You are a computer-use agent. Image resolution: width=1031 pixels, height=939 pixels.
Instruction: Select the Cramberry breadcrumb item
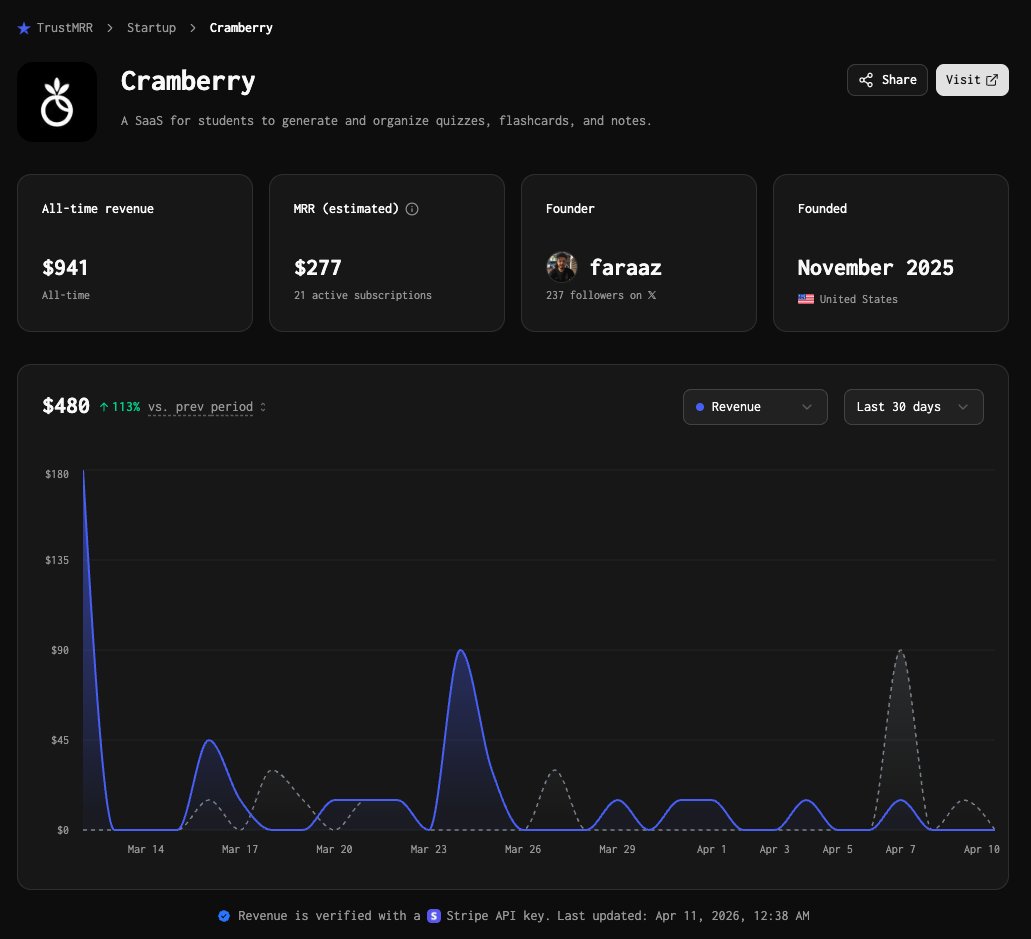241,28
